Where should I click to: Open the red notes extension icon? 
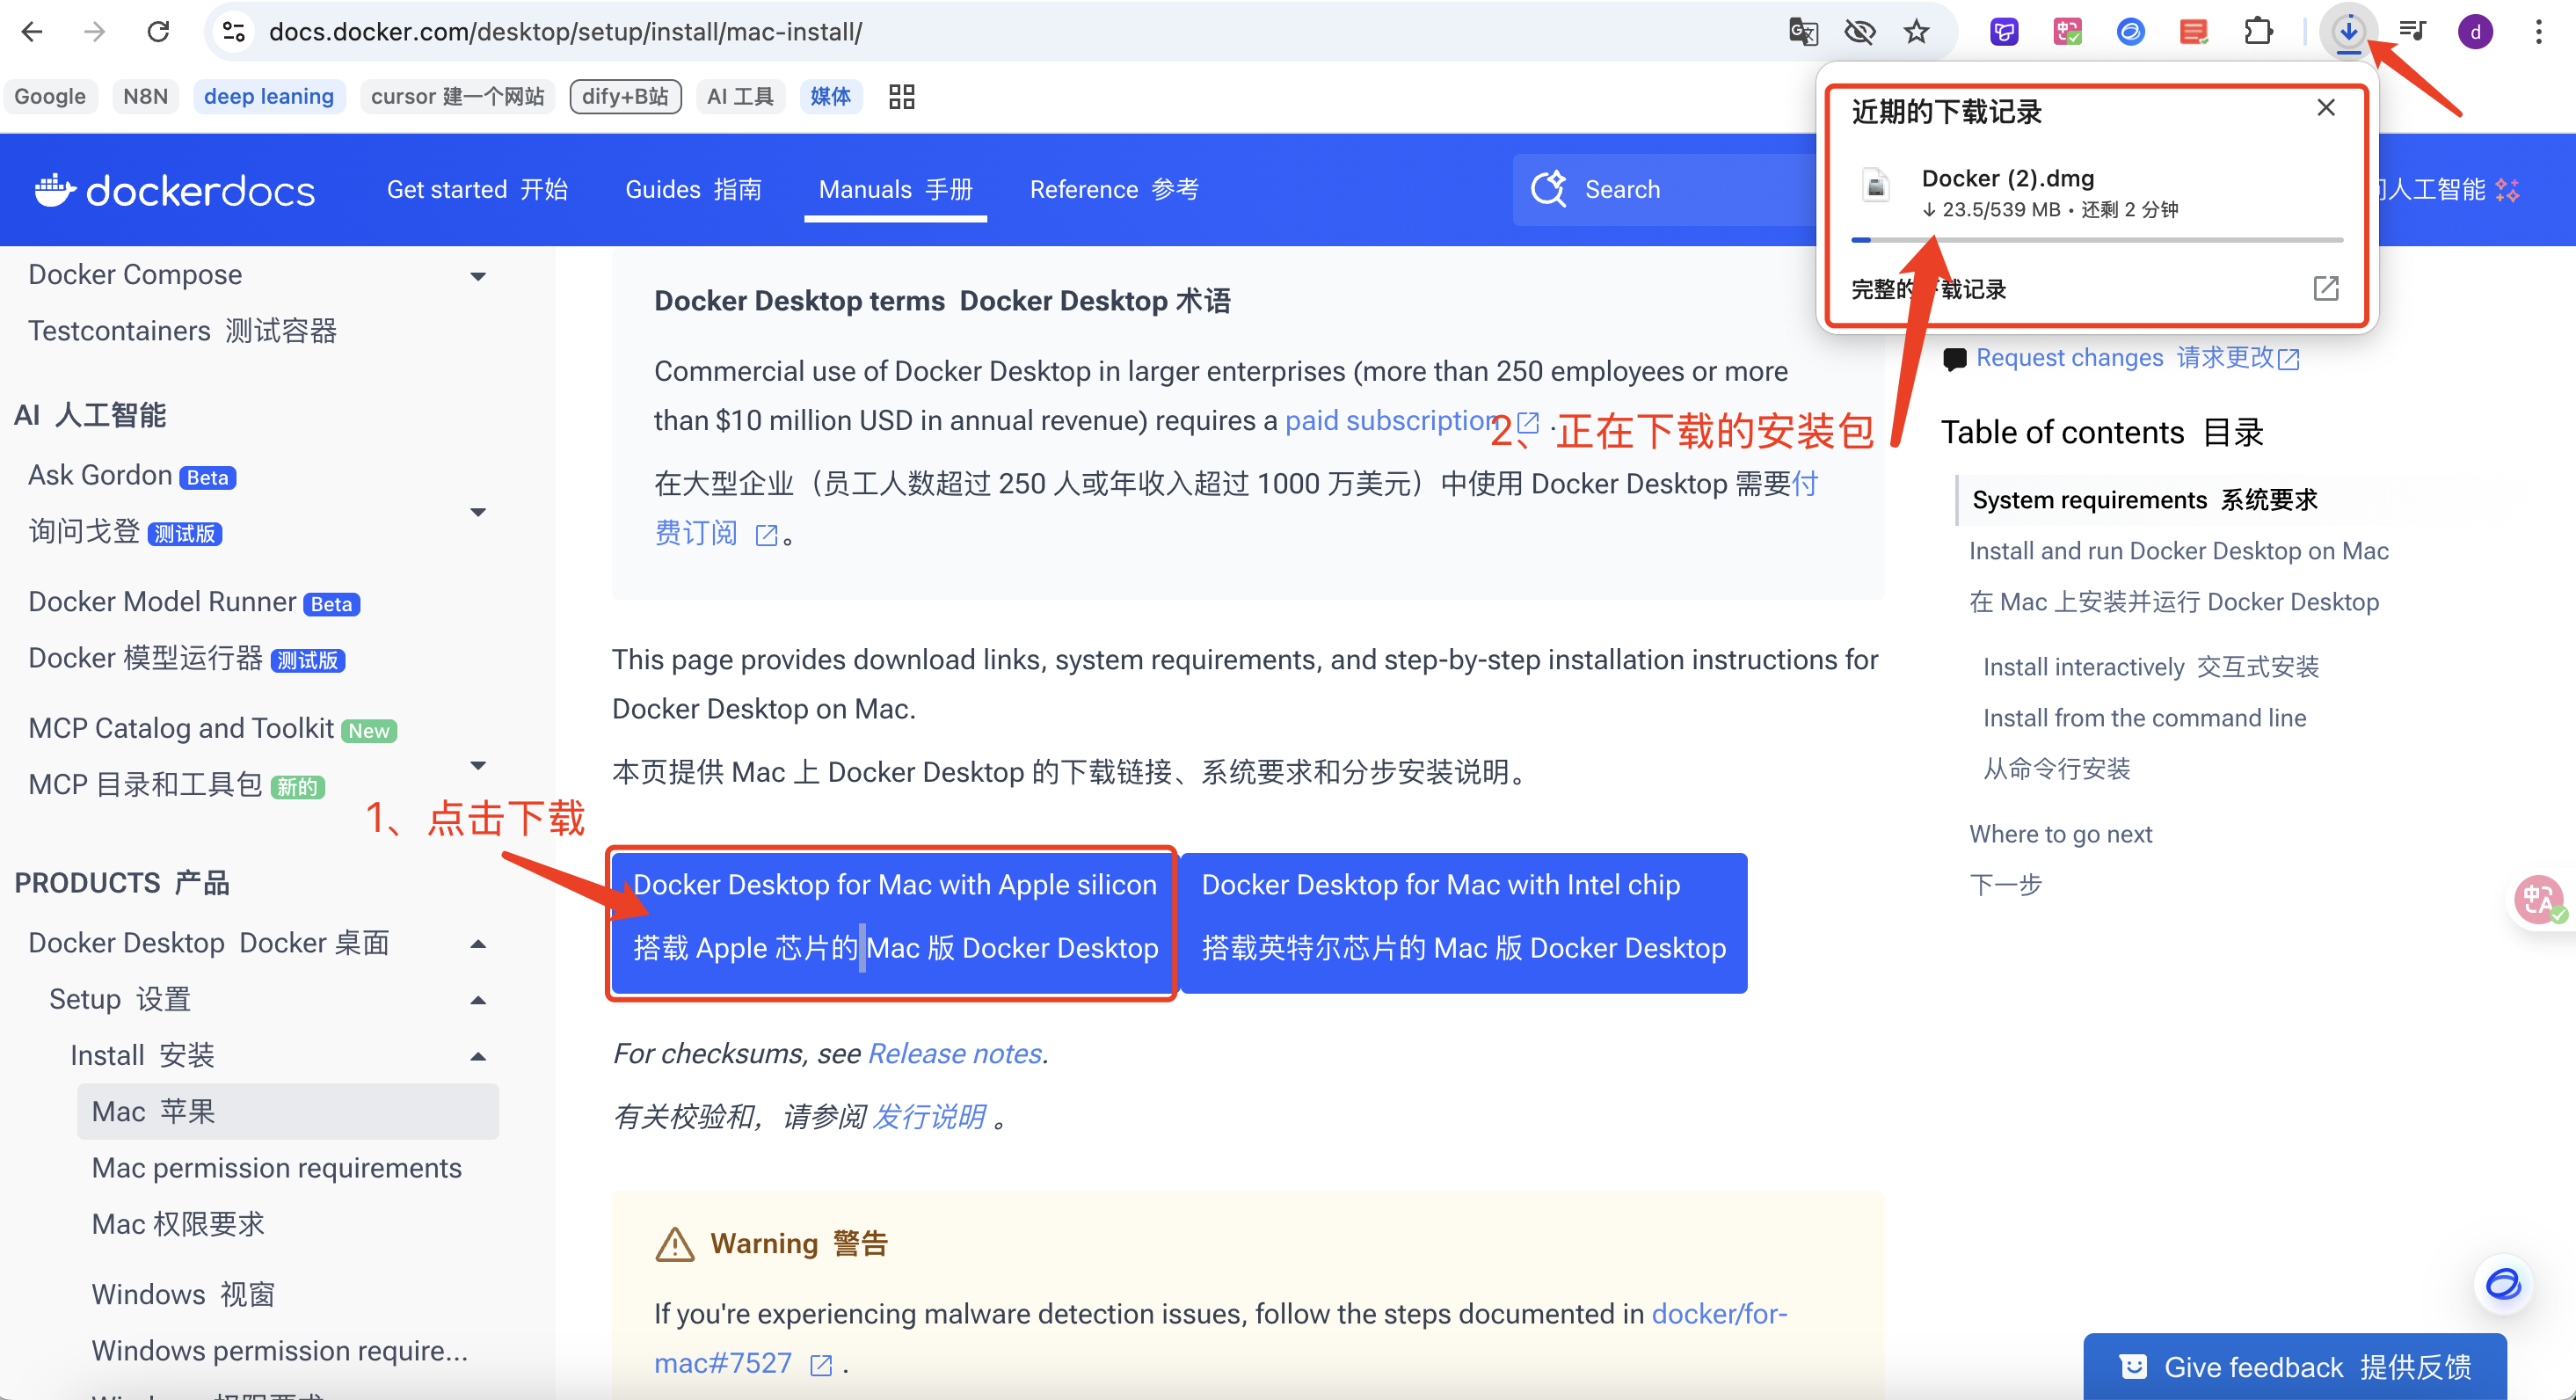click(x=2194, y=32)
